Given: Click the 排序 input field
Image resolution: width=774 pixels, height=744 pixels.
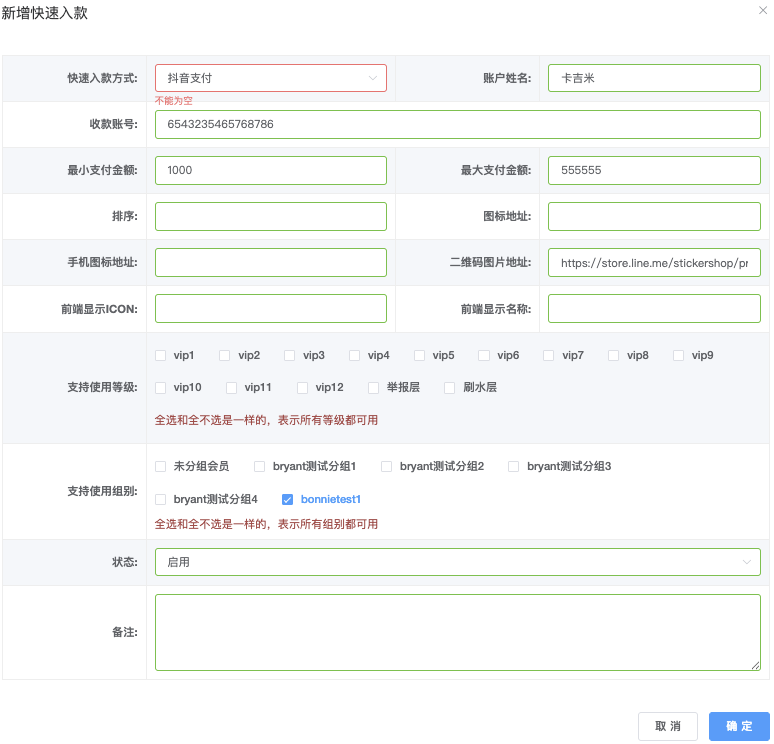Looking at the screenshot, I should [270, 216].
